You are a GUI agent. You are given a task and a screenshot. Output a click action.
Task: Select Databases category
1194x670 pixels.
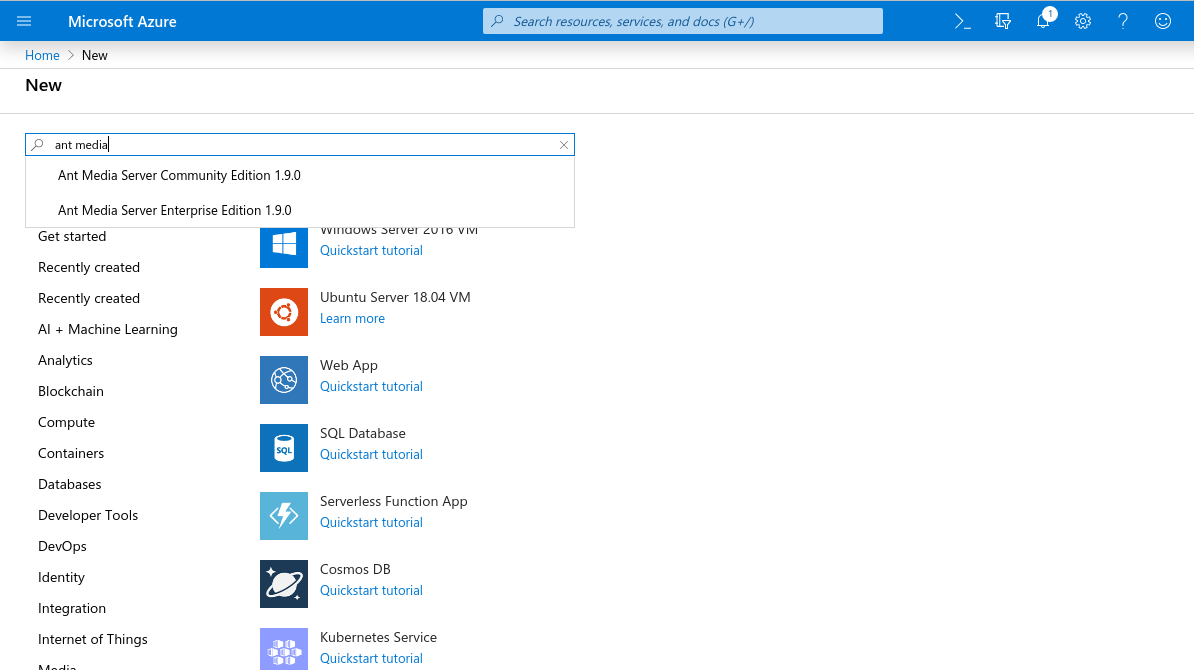tap(69, 484)
